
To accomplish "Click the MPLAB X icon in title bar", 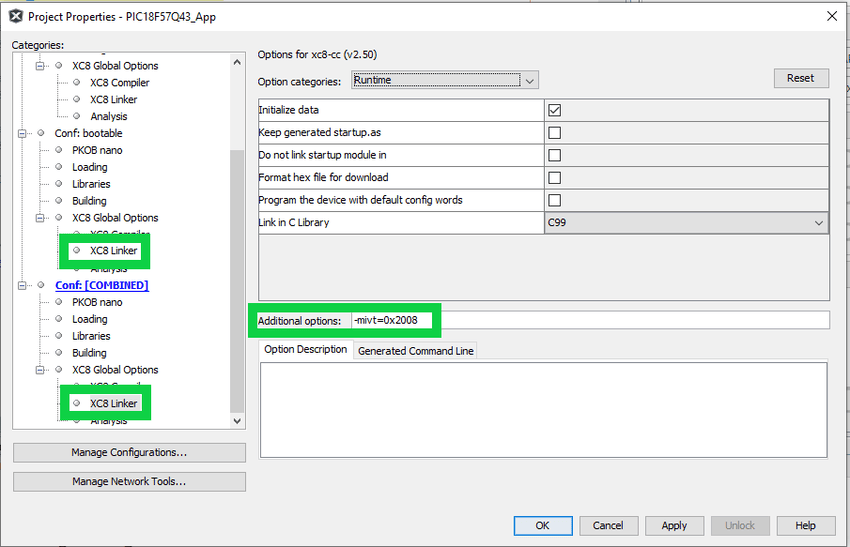I will tap(15, 16).
